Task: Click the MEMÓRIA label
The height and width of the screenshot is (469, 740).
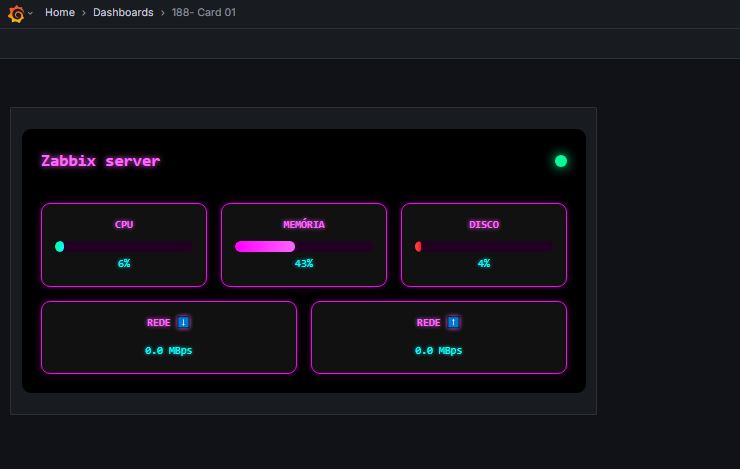Action: click(x=304, y=225)
